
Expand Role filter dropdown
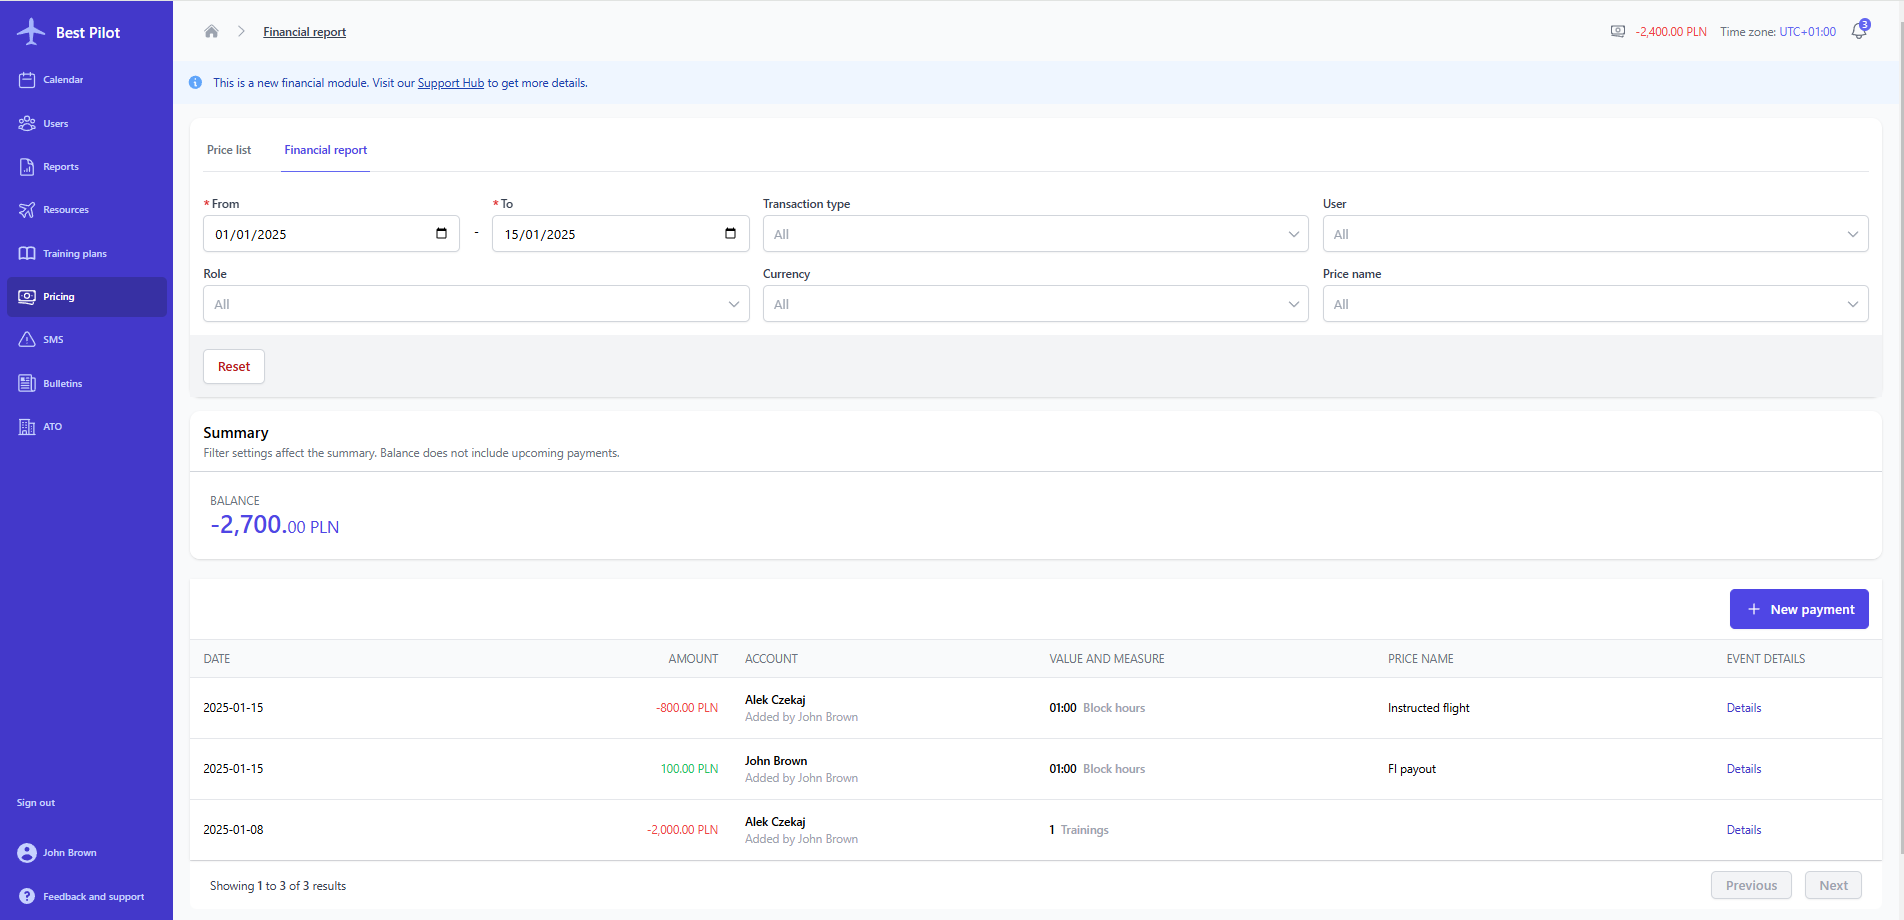(x=476, y=304)
